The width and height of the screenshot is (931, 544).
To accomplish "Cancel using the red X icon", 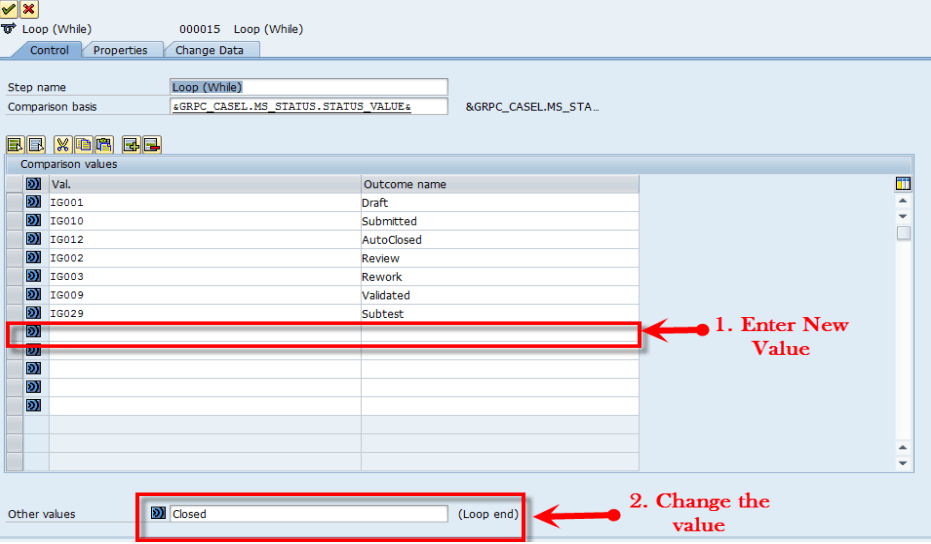I will [x=28, y=9].
